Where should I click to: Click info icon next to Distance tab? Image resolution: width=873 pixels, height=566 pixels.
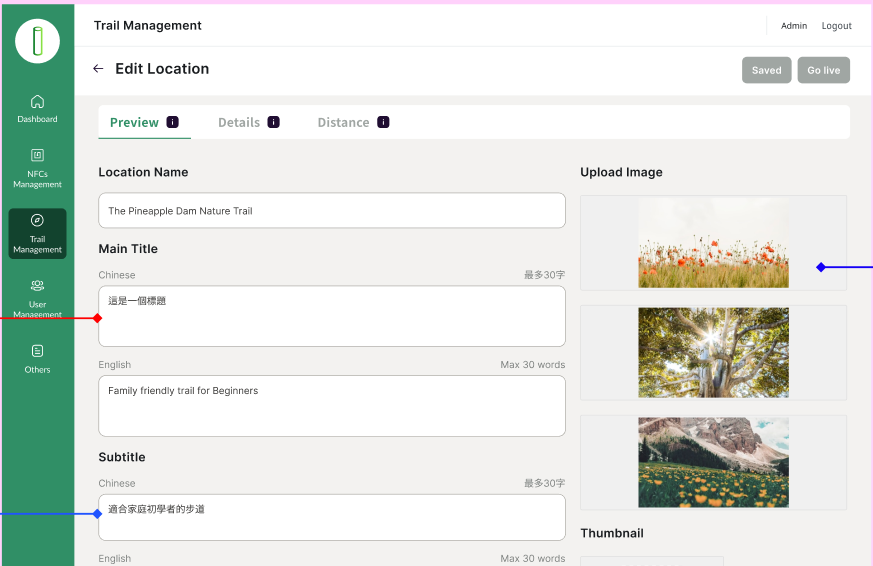(383, 122)
